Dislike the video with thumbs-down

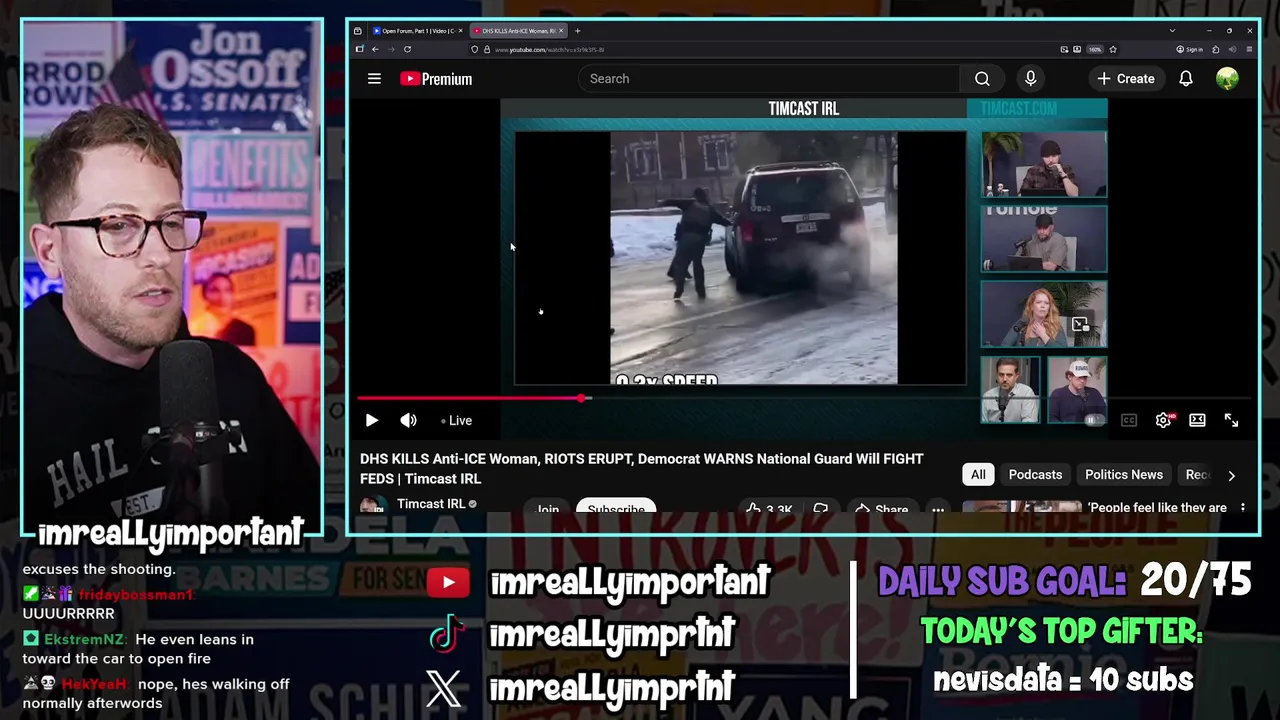821,508
